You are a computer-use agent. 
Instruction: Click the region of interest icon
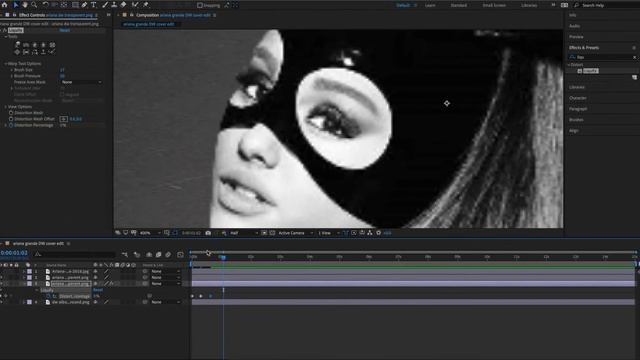point(264,233)
